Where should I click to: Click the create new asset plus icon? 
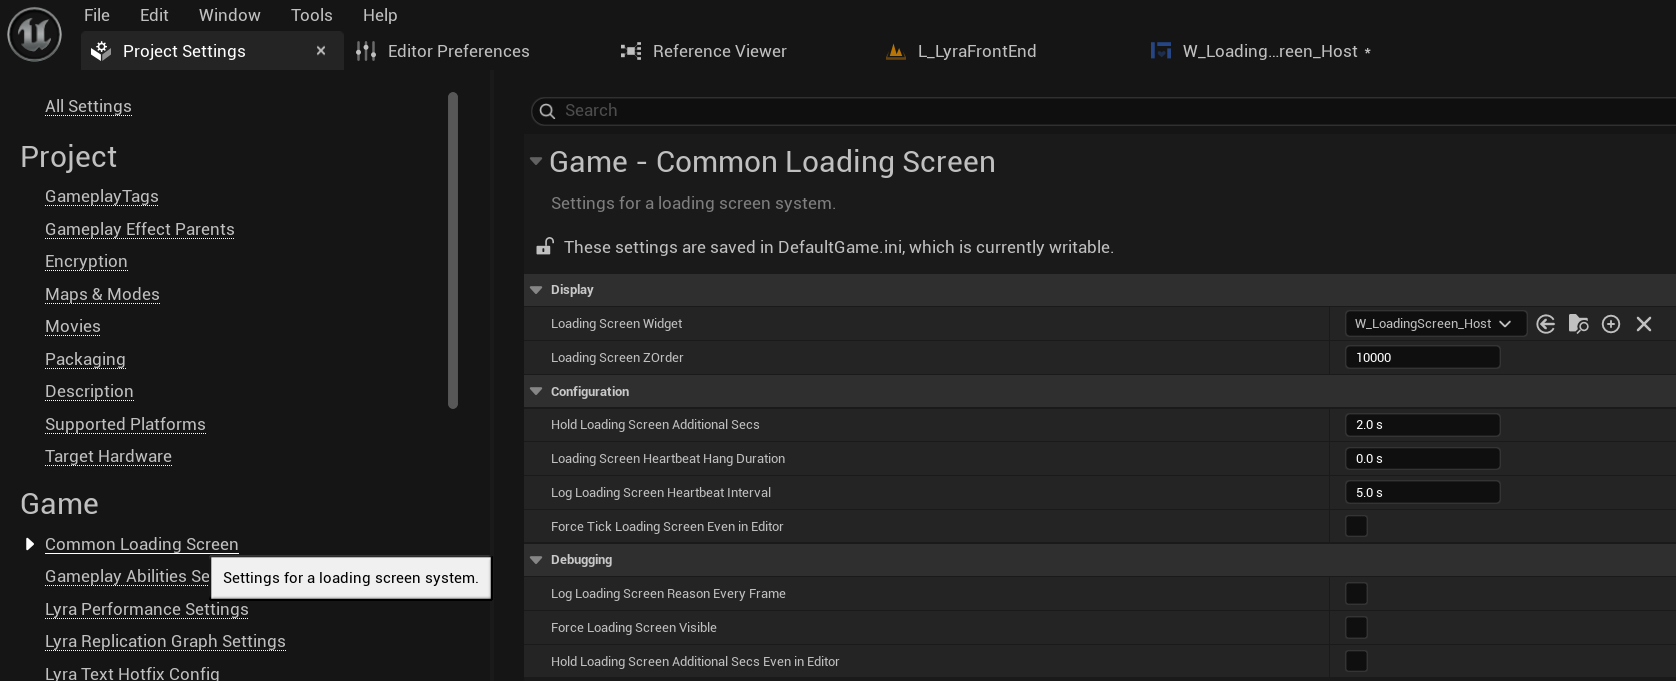click(x=1611, y=324)
